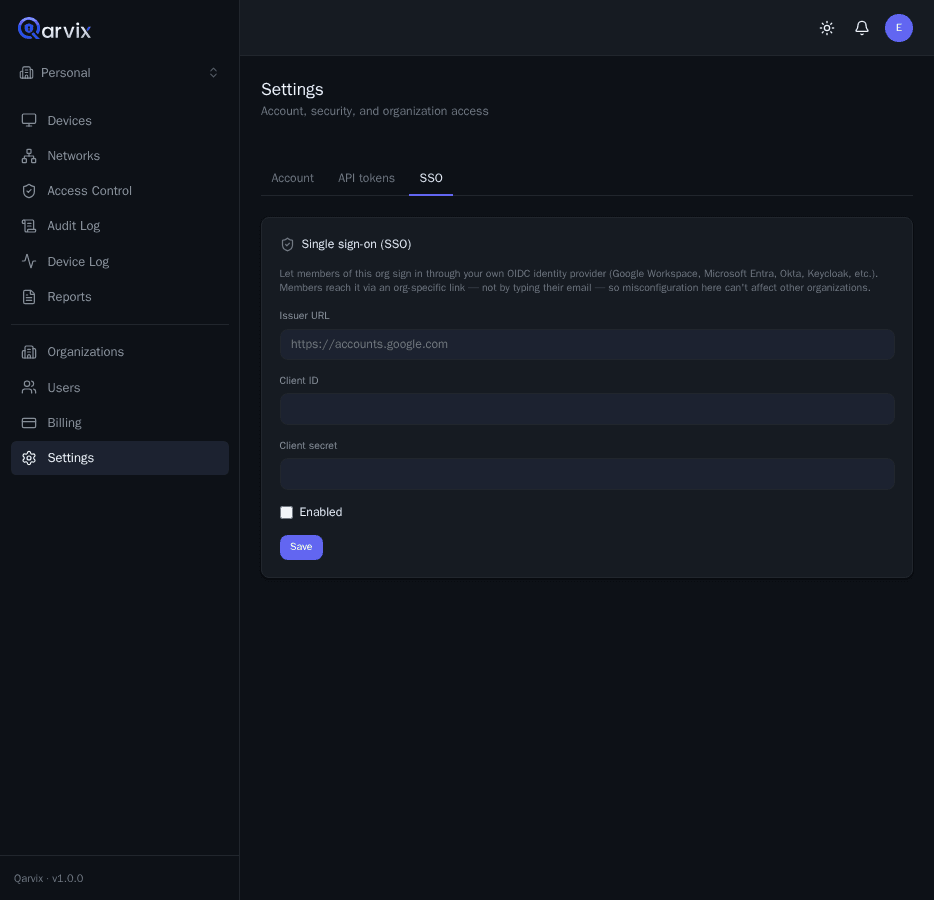Screen dimensions: 934x900
Task: Open the Reports document icon
Action: (29, 297)
